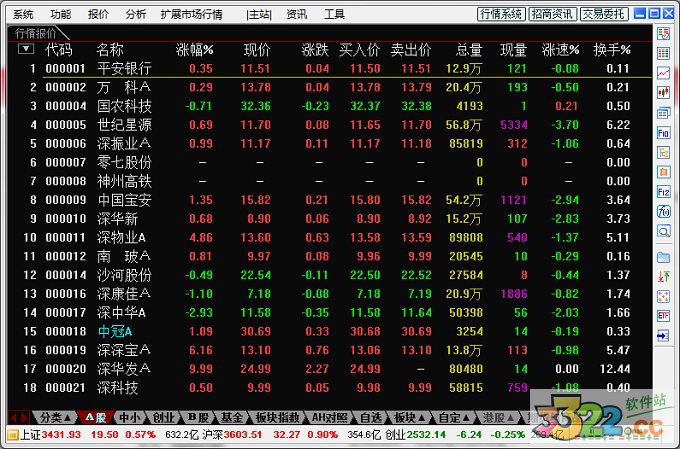This screenshot has height=449, width=680.
Task: Expand the 港股▲ Hong Kong stocks tab
Action: (x=498, y=418)
